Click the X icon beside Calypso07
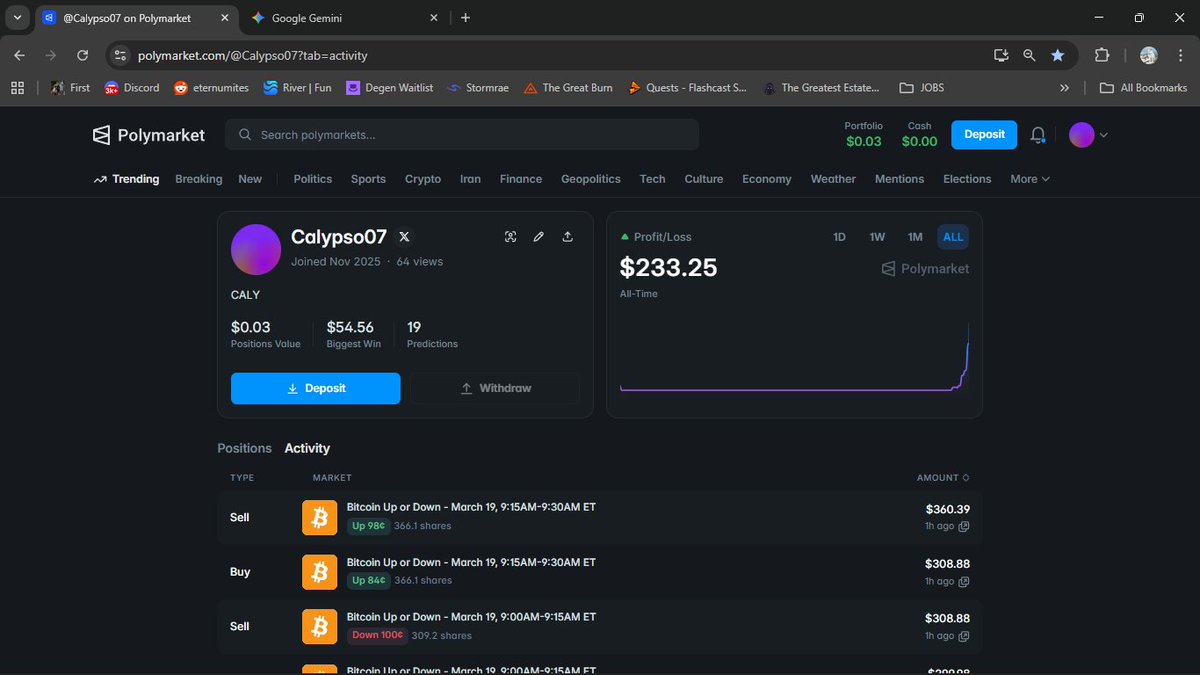The width and height of the screenshot is (1200, 675). coord(404,237)
